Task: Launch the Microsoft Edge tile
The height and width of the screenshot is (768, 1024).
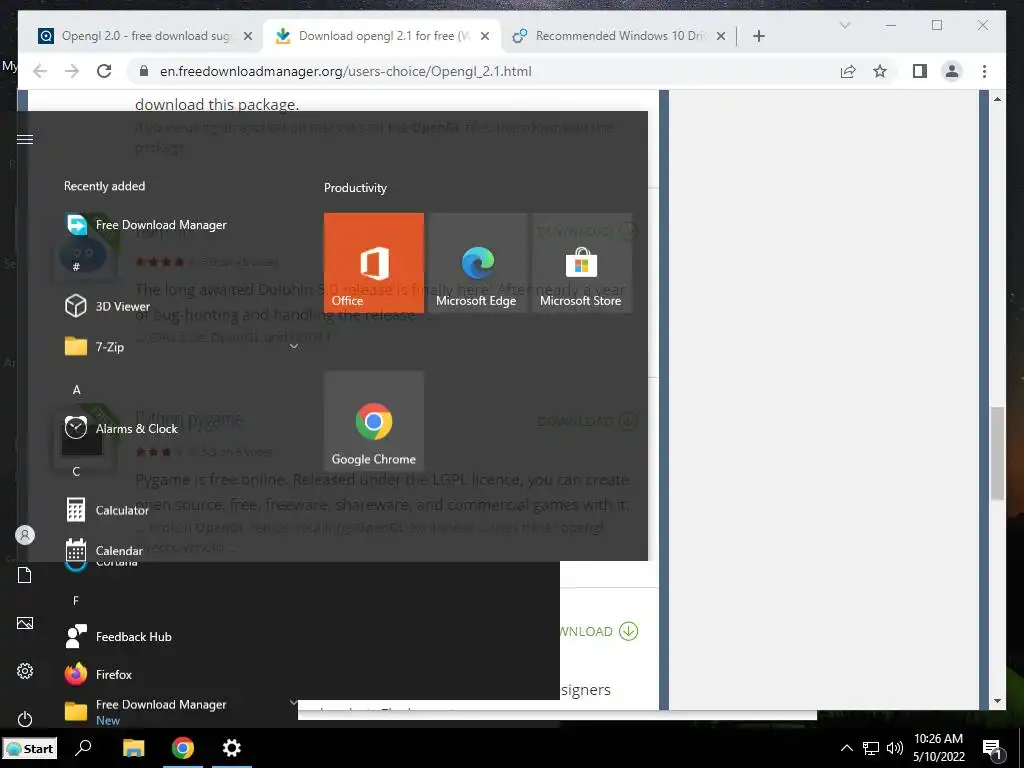Action: 477,263
